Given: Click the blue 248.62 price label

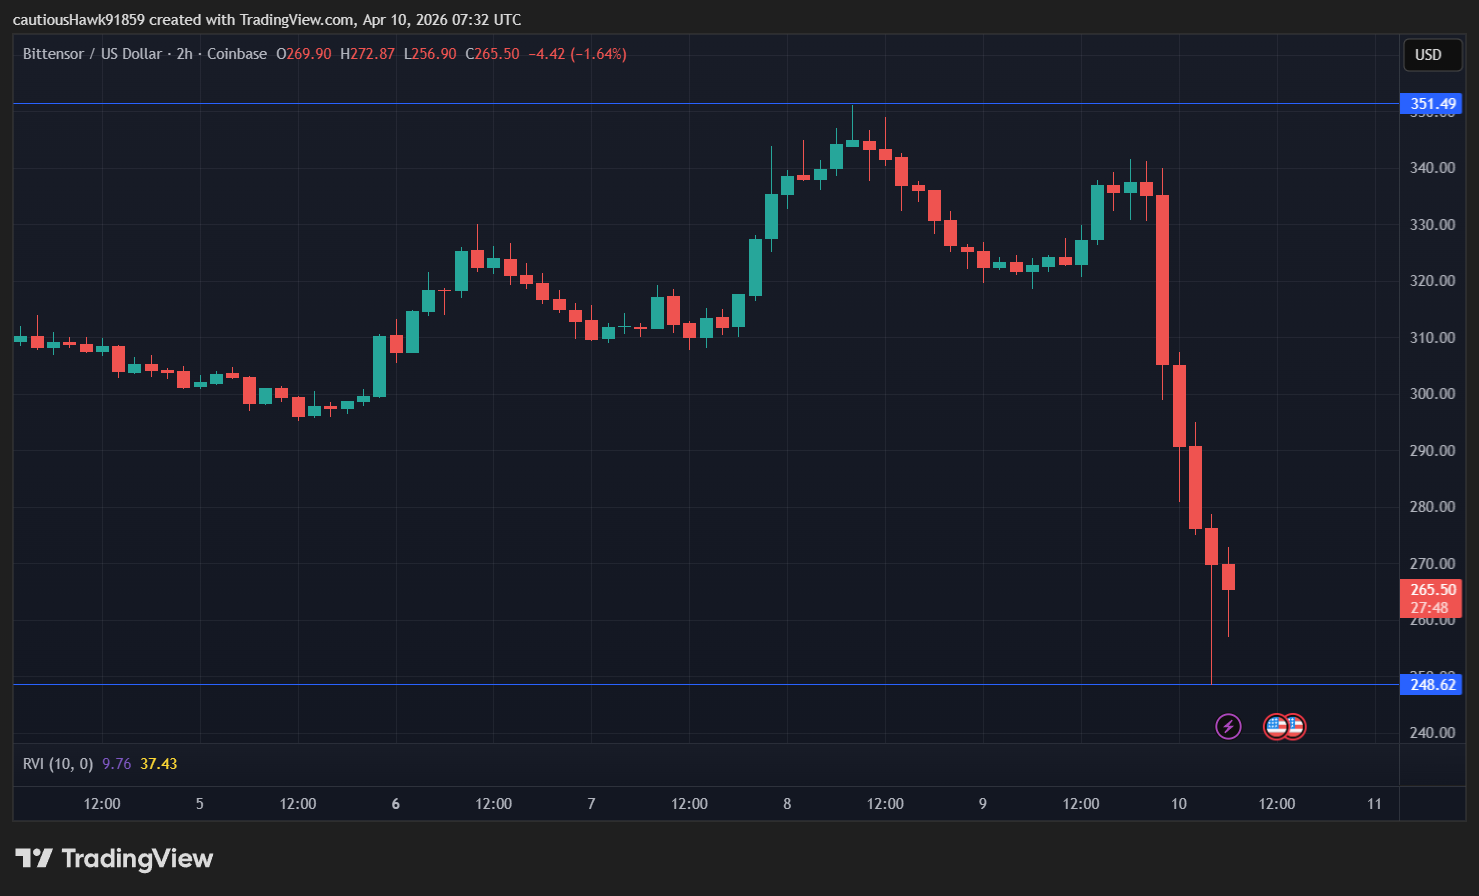Looking at the screenshot, I should [x=1432, y=685].
